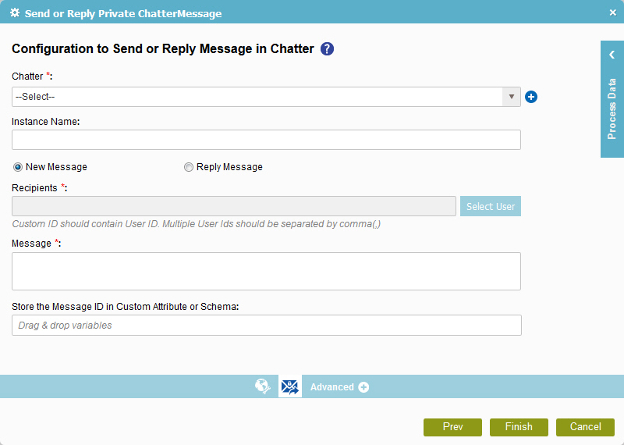Focus the Message text area
Image resolution: width=624 pixels, height=445 pixels.
pyautogui.click(x=266, y=271)
